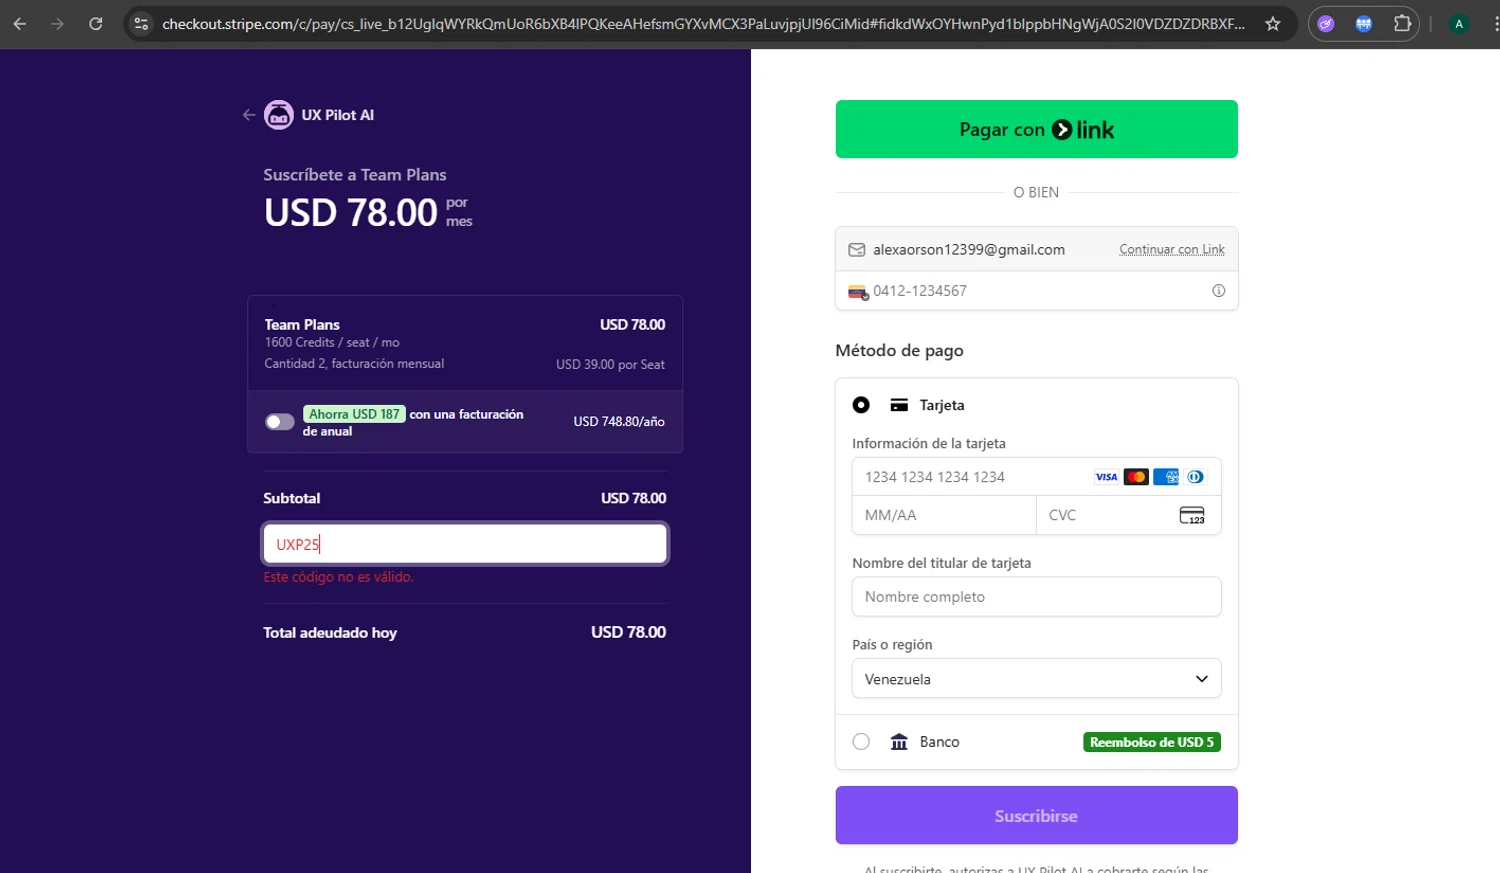Screen dimensions: 1500x873
Task: Go back in browser history
Action: pyautogui.click(x=20, y=23)
